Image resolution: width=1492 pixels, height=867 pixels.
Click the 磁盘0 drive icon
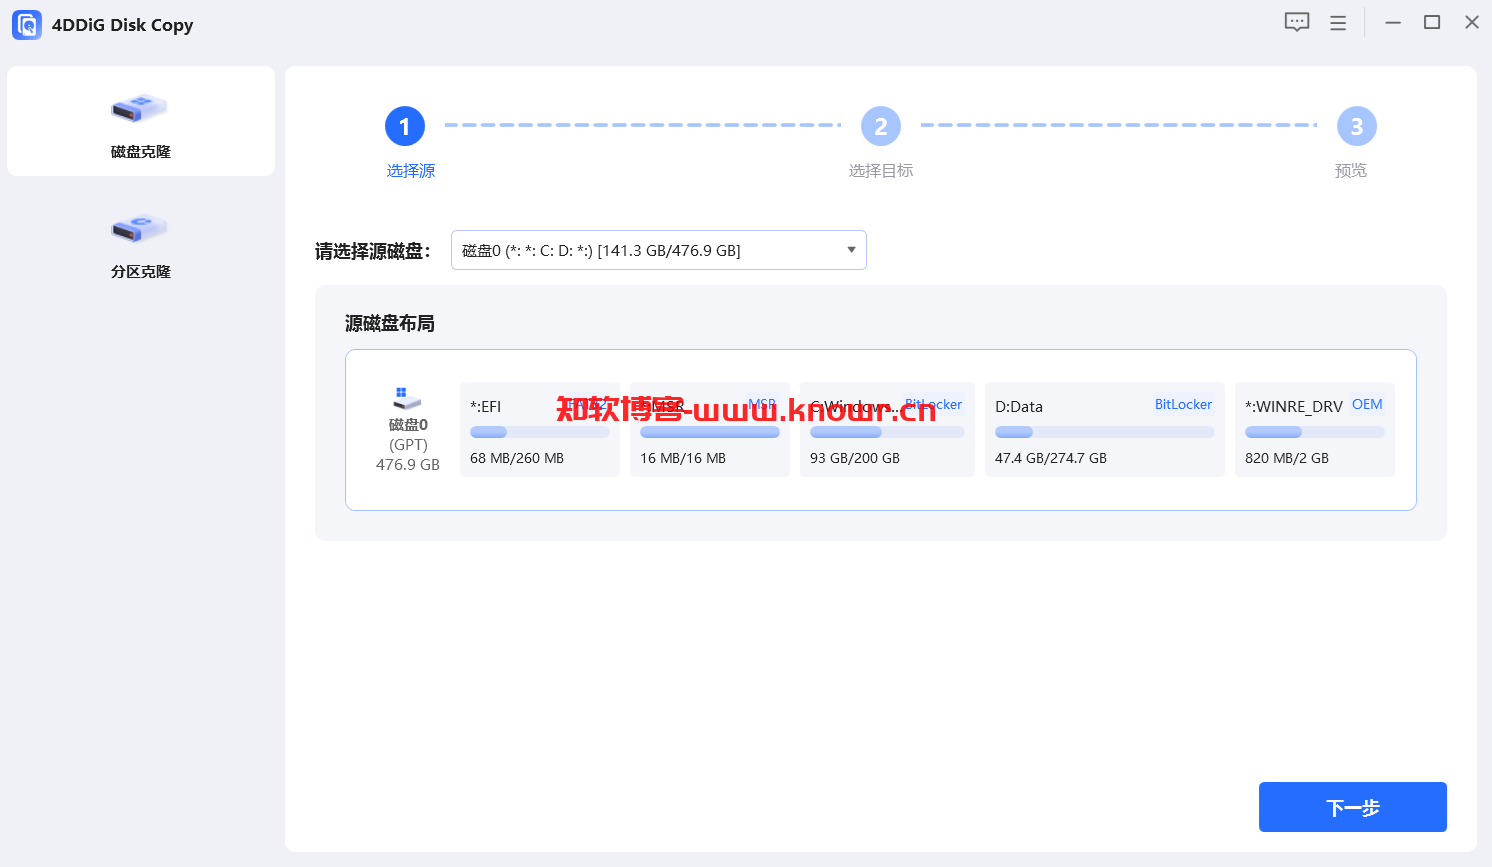(x=407, y=398)
